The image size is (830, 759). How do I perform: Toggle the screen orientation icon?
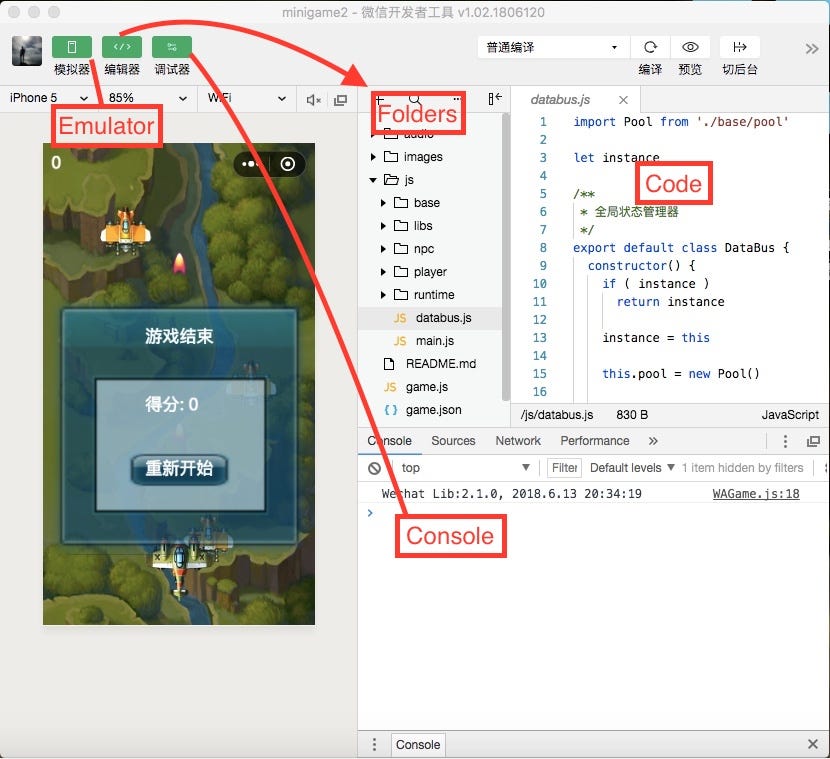tap(339, 99)
